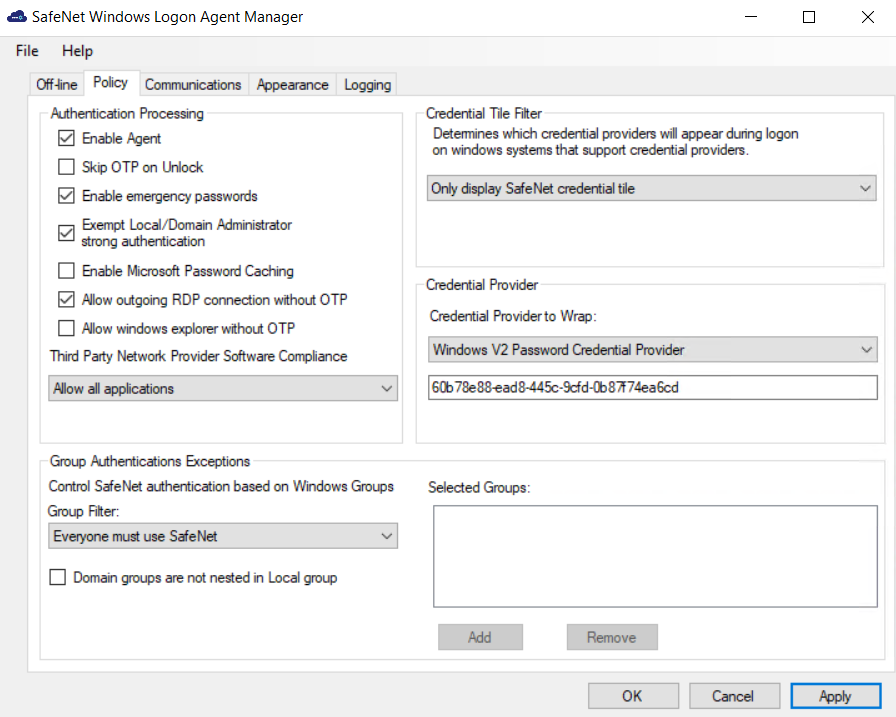
Task: Enable Microsoft Password Caching checkbox
Action: (x=66, y=271)
